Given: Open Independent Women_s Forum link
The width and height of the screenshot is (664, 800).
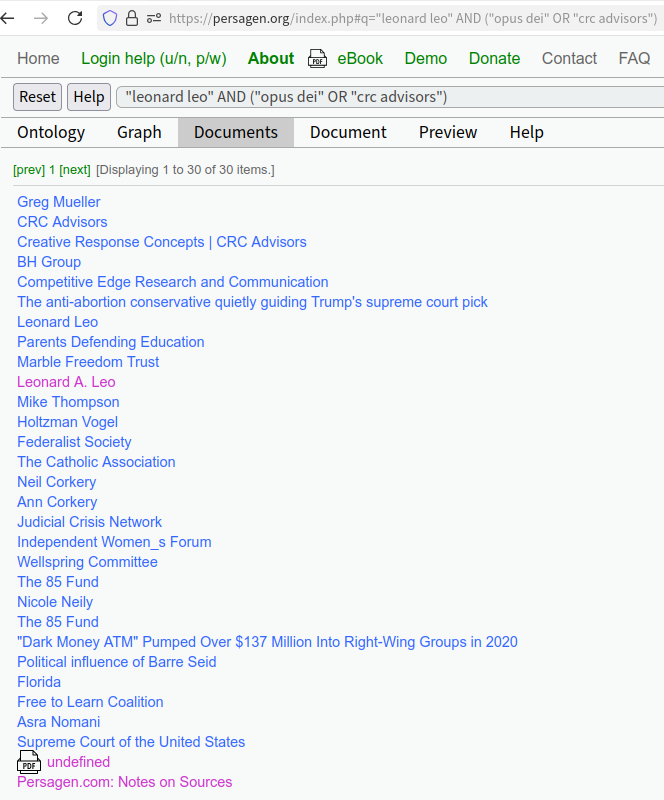Looking at the screenshot, I should click(x=114, y=542).
